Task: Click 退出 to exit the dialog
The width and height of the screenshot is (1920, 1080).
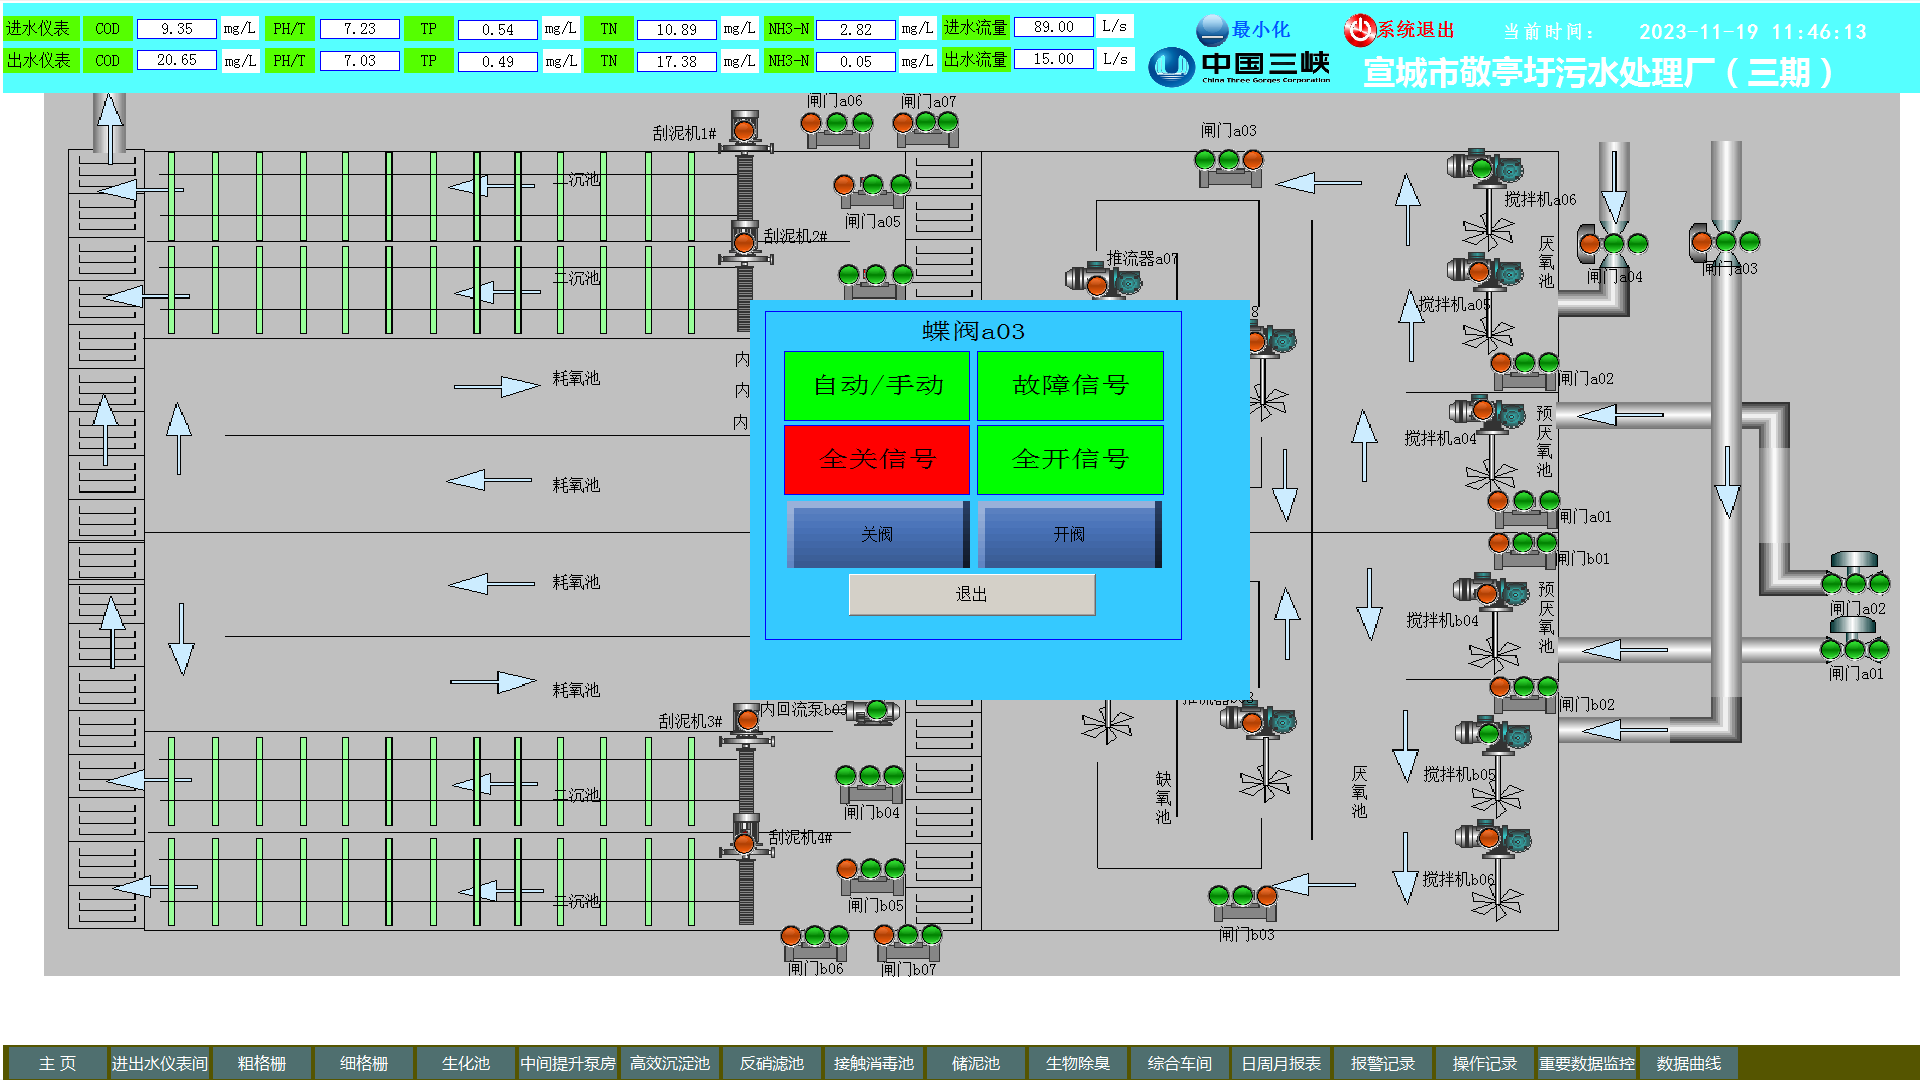Action: [x=971, y=594]
